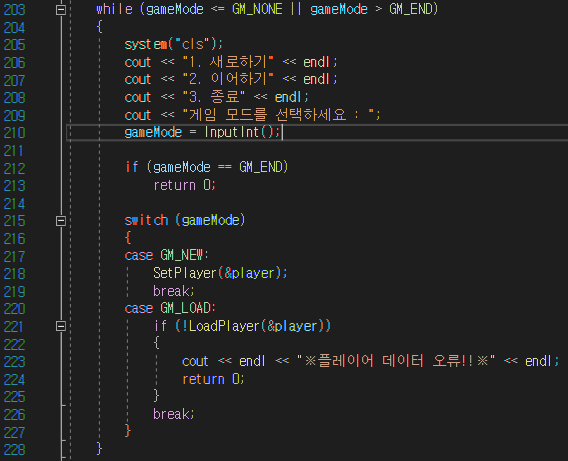
Task: Click line number 210 in the gutter
Action: (14, 133)
